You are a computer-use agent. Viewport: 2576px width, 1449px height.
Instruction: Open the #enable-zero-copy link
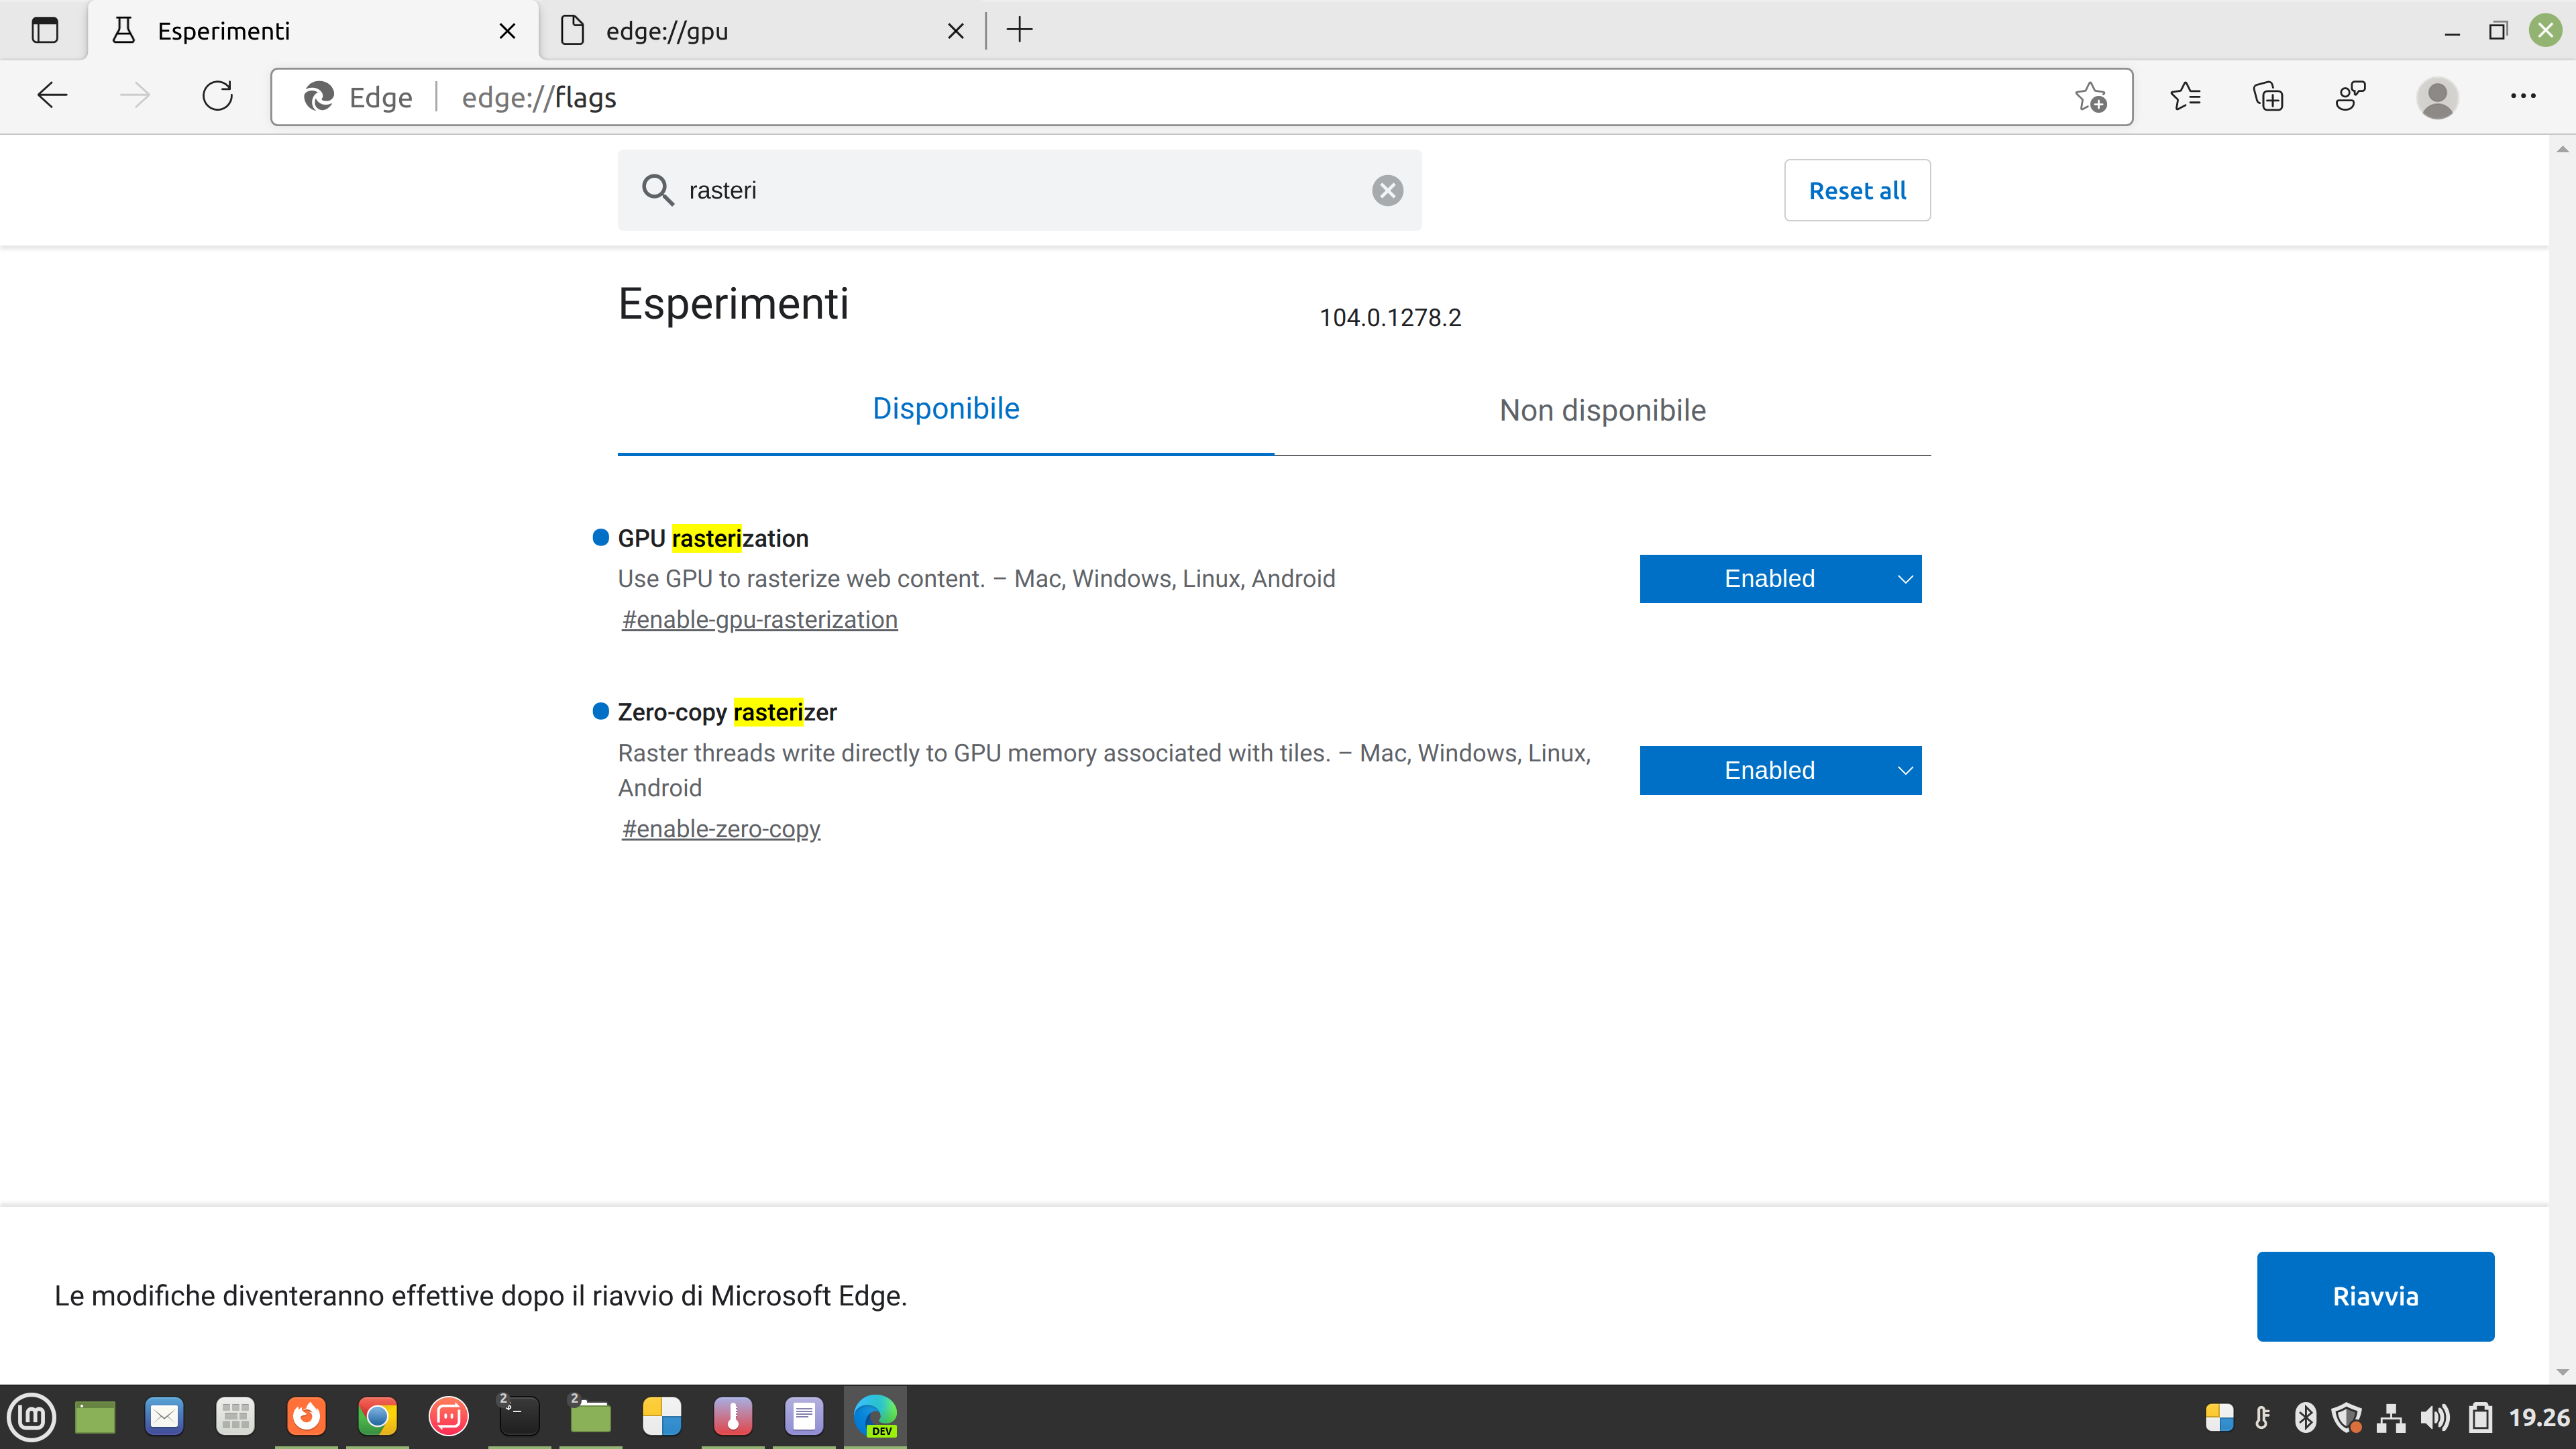(x=720, y=829)
